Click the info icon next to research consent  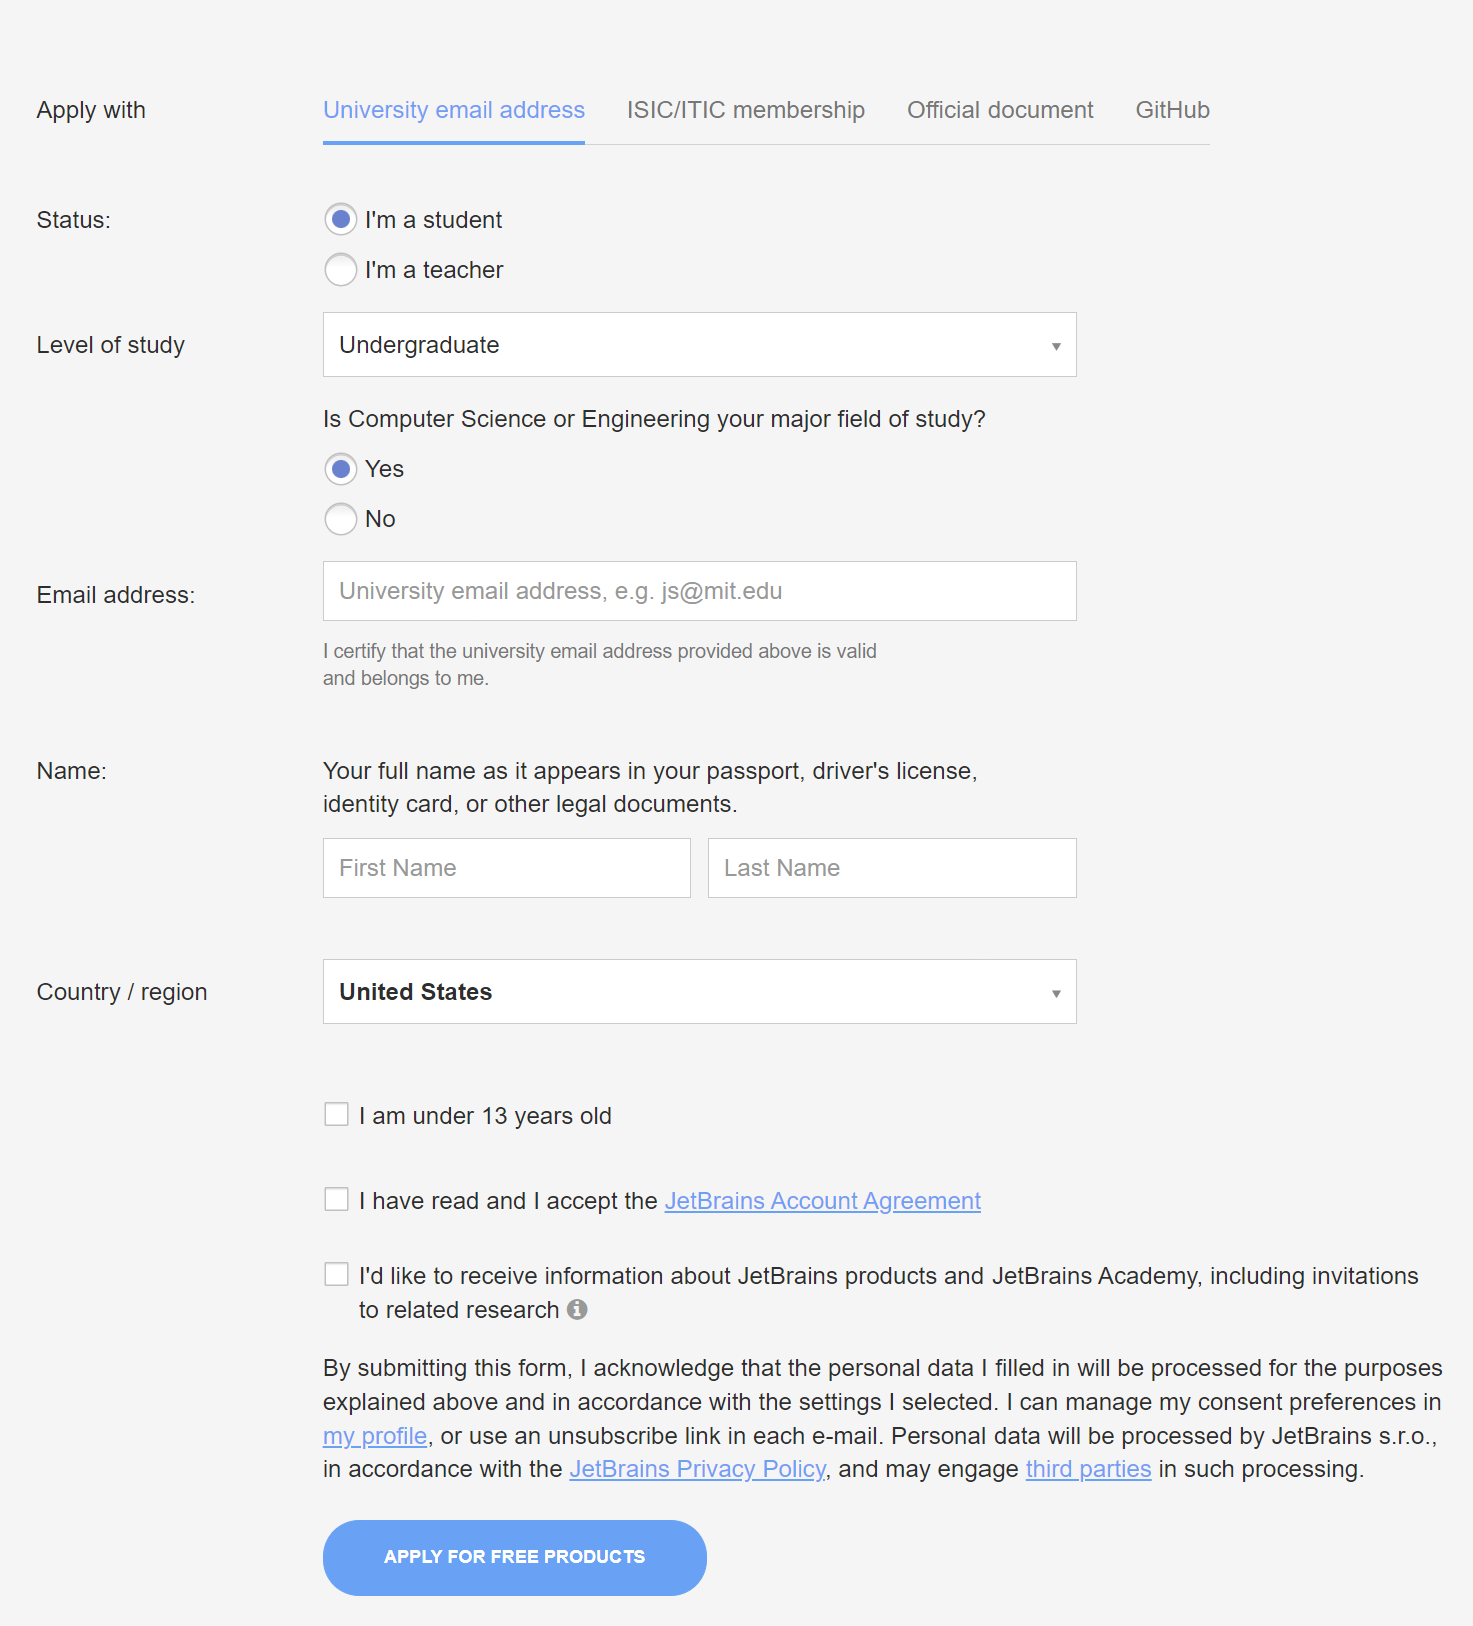coord(578,1310)
